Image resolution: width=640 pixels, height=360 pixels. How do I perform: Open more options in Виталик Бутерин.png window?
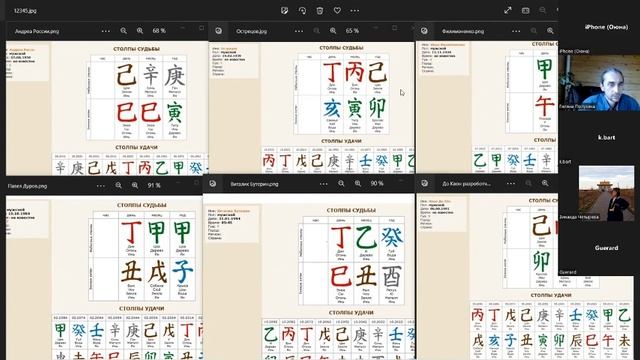(324, 184)
